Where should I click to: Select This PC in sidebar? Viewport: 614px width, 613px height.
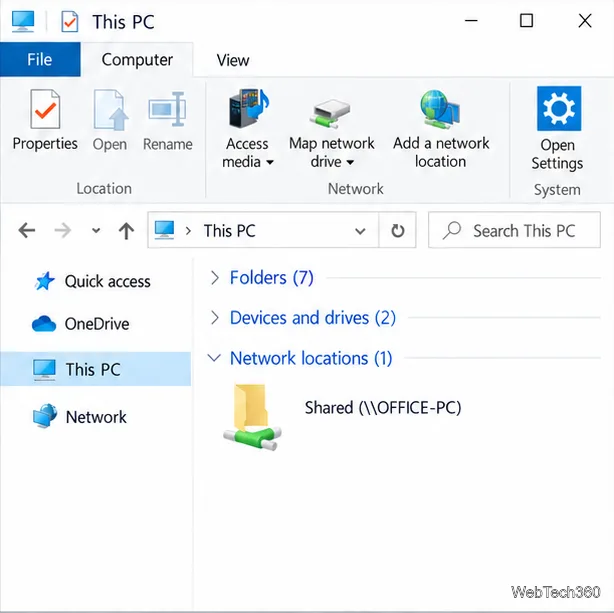pos(96,369)
